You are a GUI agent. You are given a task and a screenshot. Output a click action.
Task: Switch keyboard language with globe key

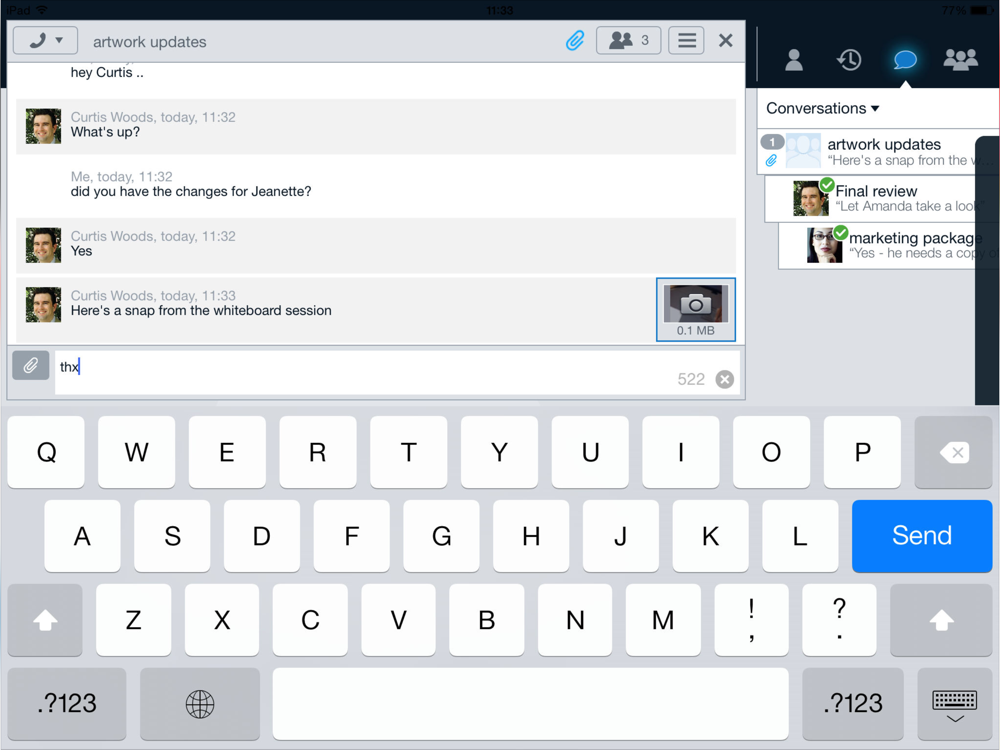200,703
